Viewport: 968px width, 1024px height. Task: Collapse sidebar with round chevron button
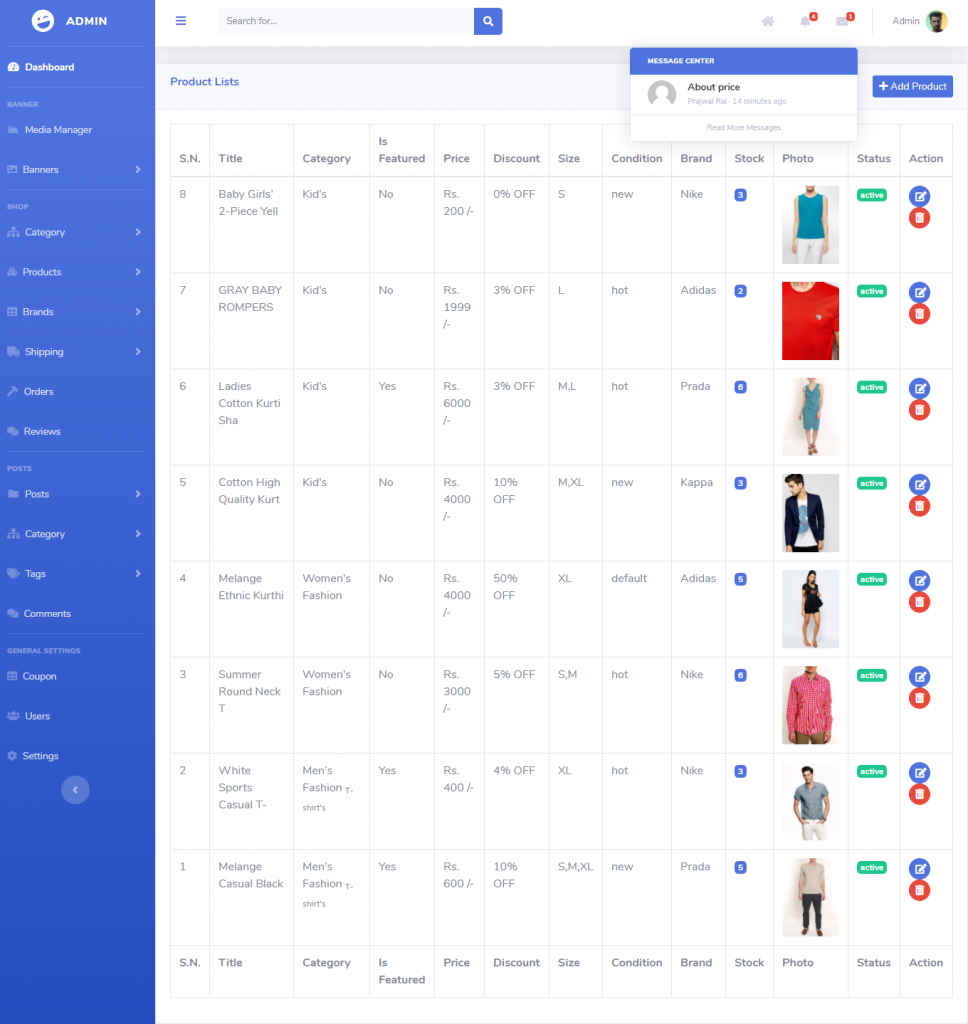(75, 790)
